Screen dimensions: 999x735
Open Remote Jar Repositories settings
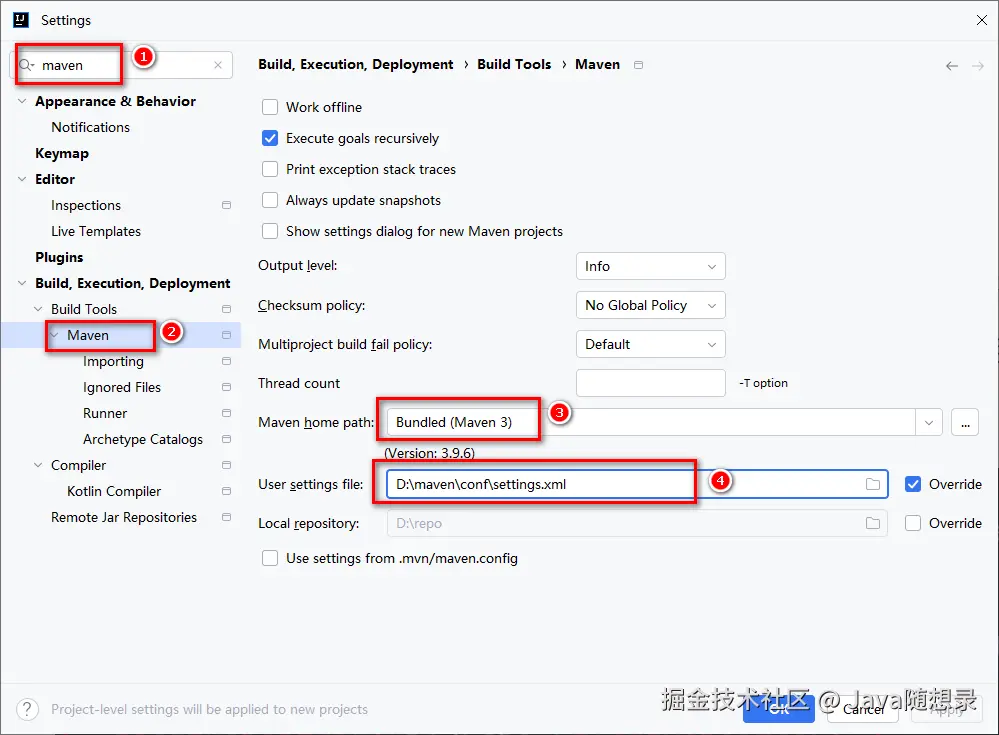coord(124,517)
